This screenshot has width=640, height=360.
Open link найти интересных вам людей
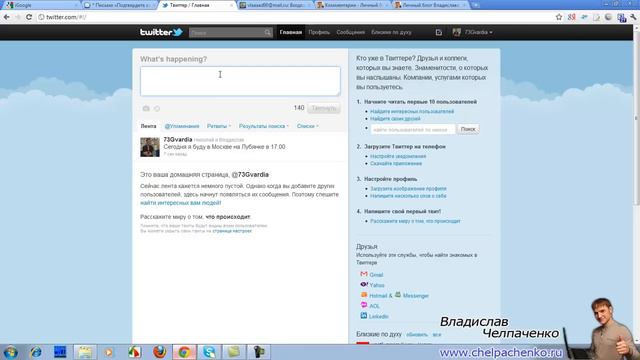point(181,203)
